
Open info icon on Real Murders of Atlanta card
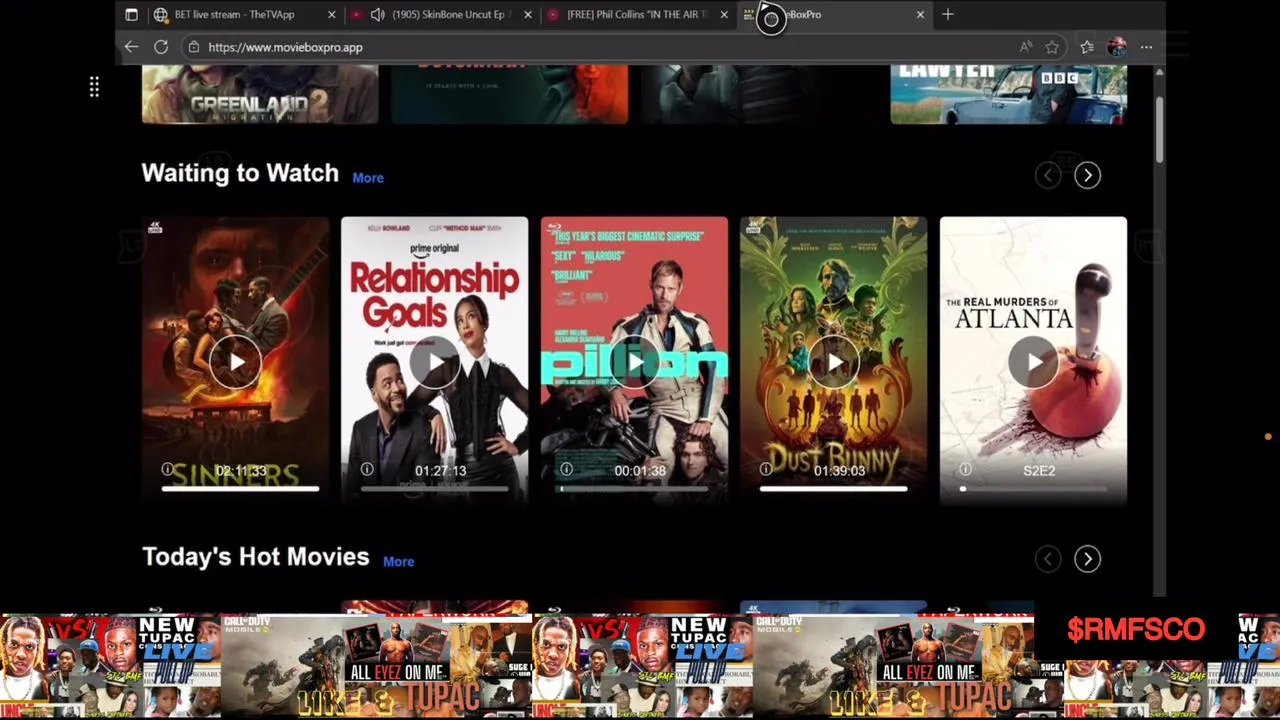(x=965, y=469)
